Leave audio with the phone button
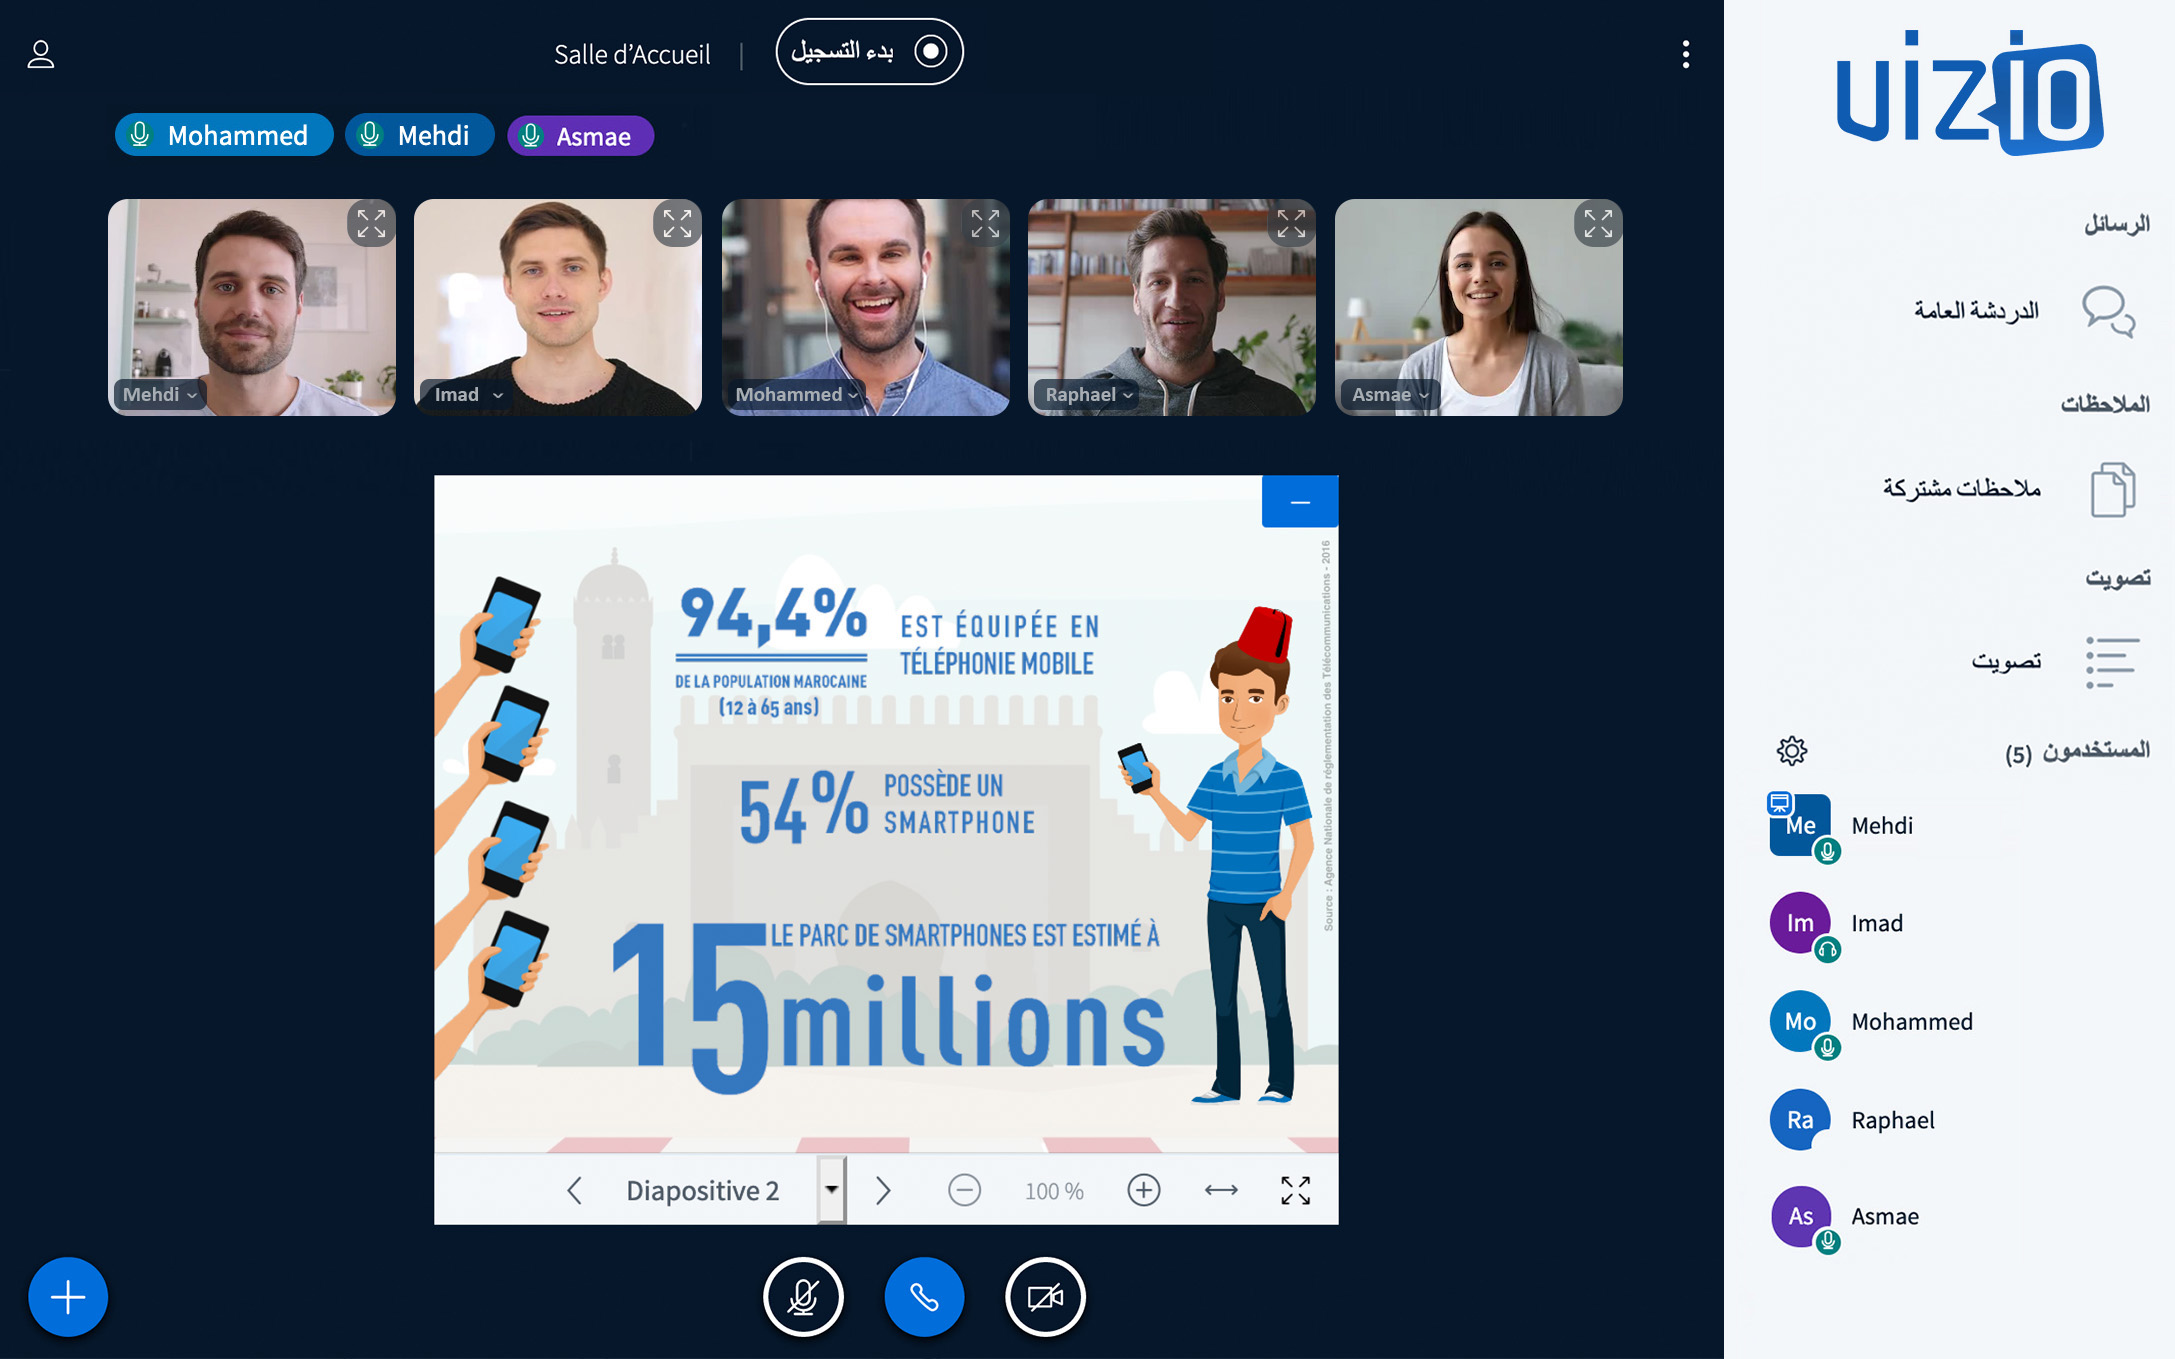 924,1297
